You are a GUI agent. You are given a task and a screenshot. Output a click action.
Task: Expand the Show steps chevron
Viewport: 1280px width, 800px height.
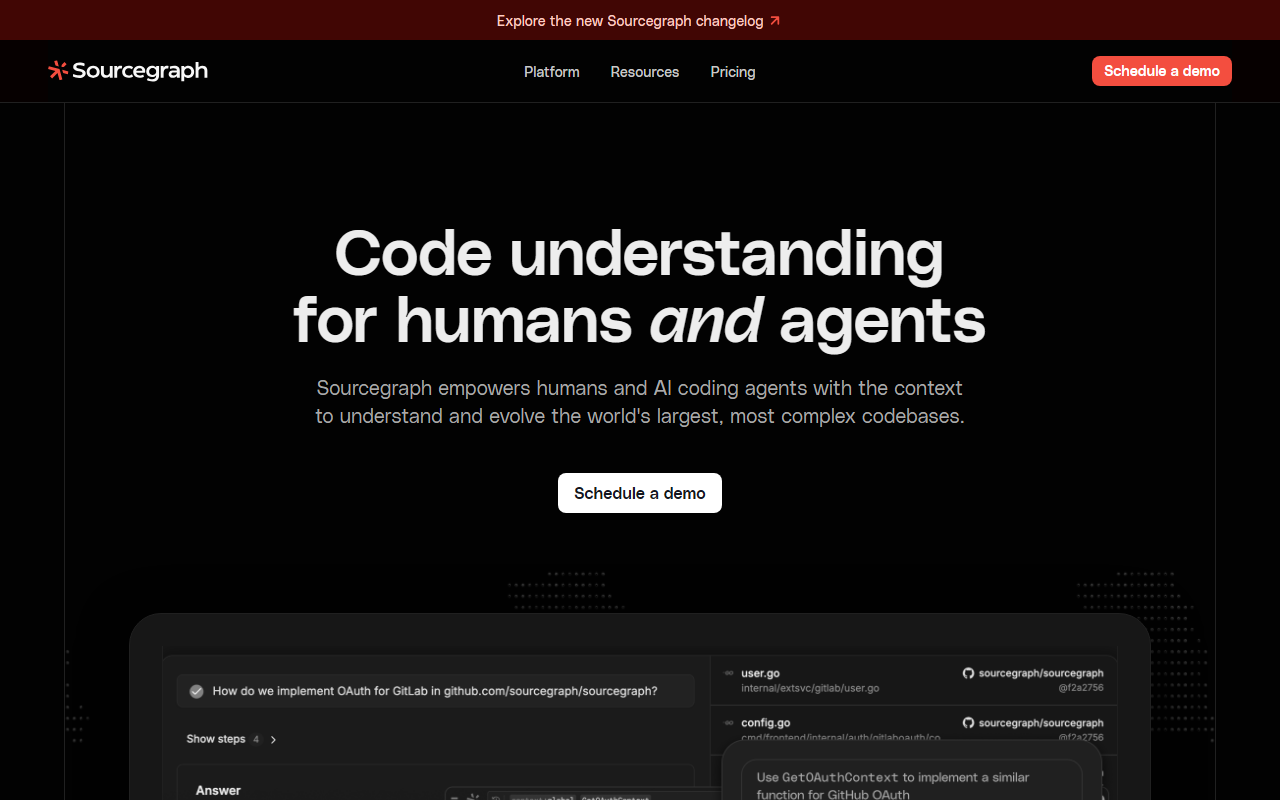[x=273, y=740]
